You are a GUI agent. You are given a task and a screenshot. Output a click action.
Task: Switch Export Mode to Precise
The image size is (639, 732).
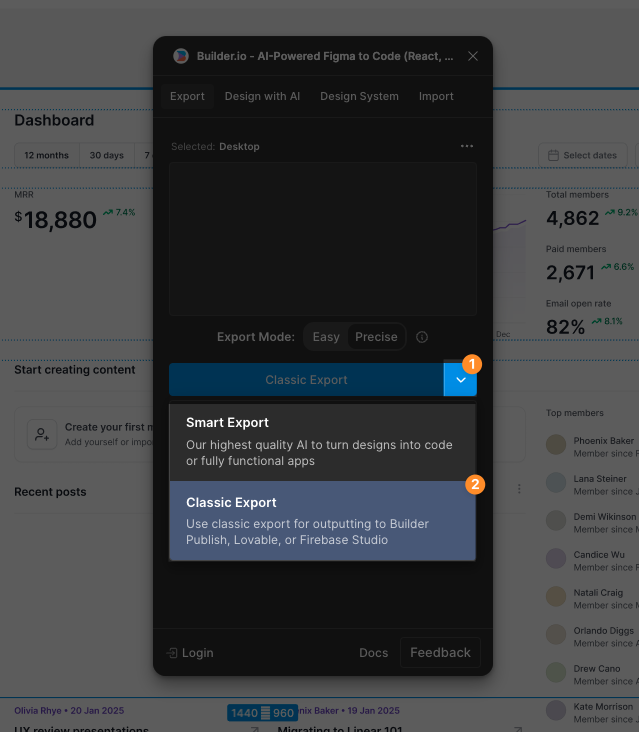point(376,337)
